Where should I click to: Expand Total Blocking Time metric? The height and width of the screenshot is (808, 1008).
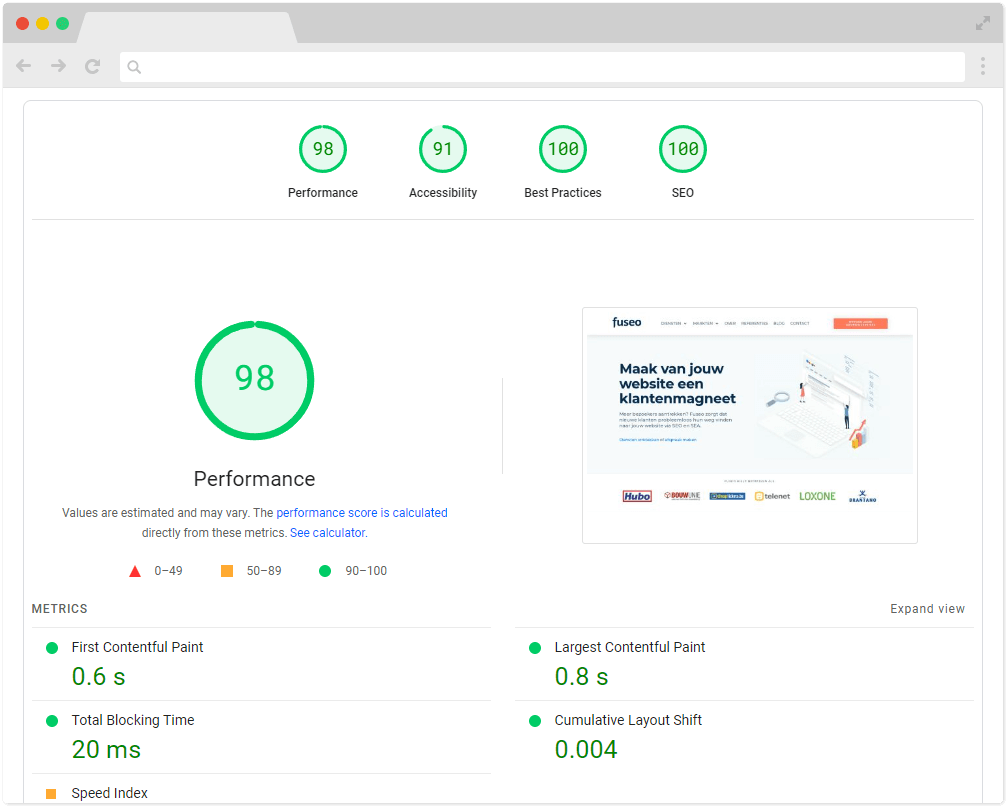pos(261,737)
